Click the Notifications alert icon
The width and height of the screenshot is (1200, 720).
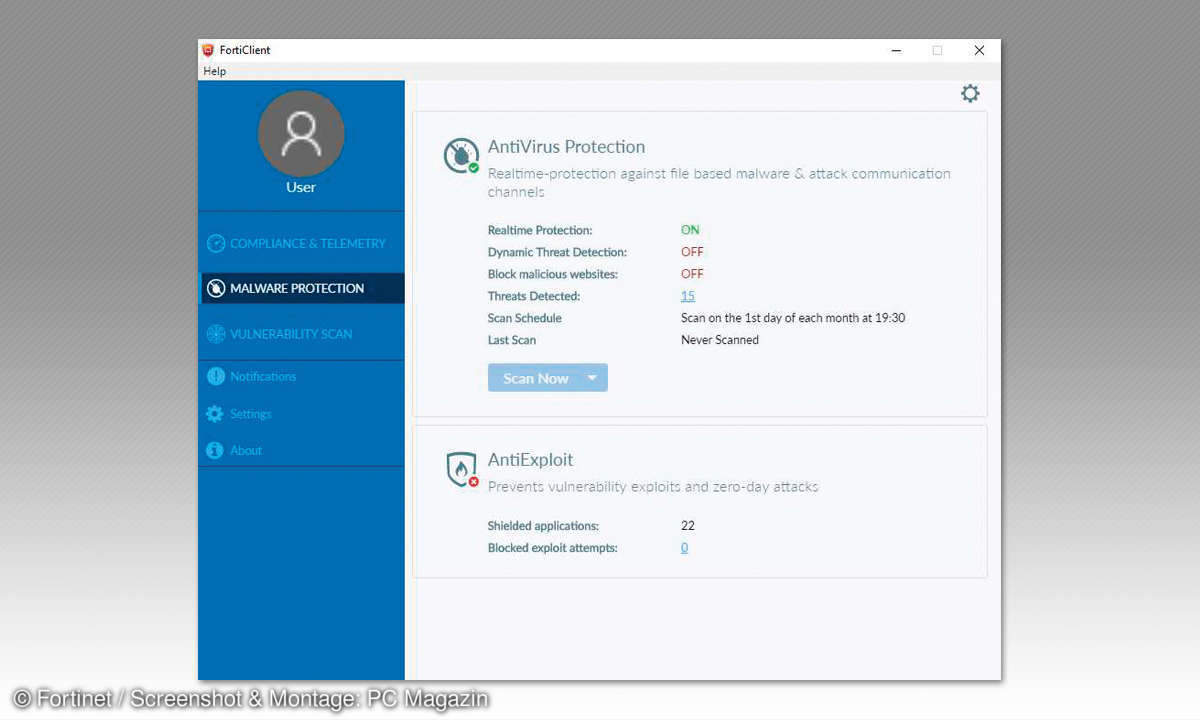[x=215, y=376]
